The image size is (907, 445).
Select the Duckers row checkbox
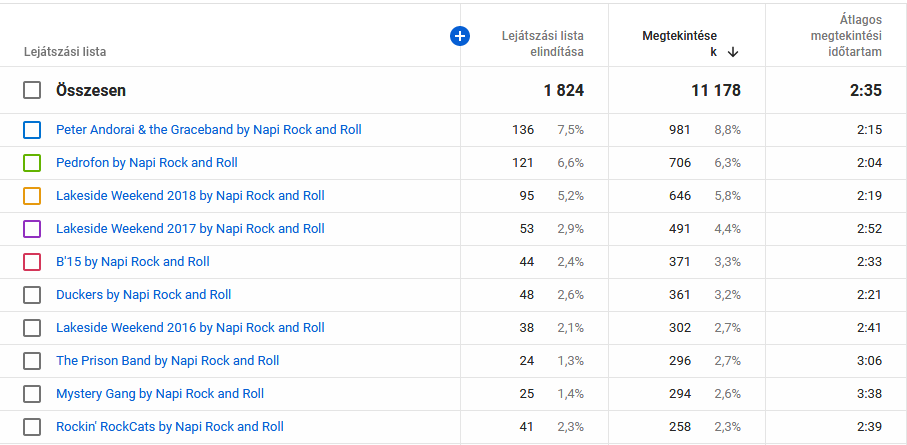32,295
